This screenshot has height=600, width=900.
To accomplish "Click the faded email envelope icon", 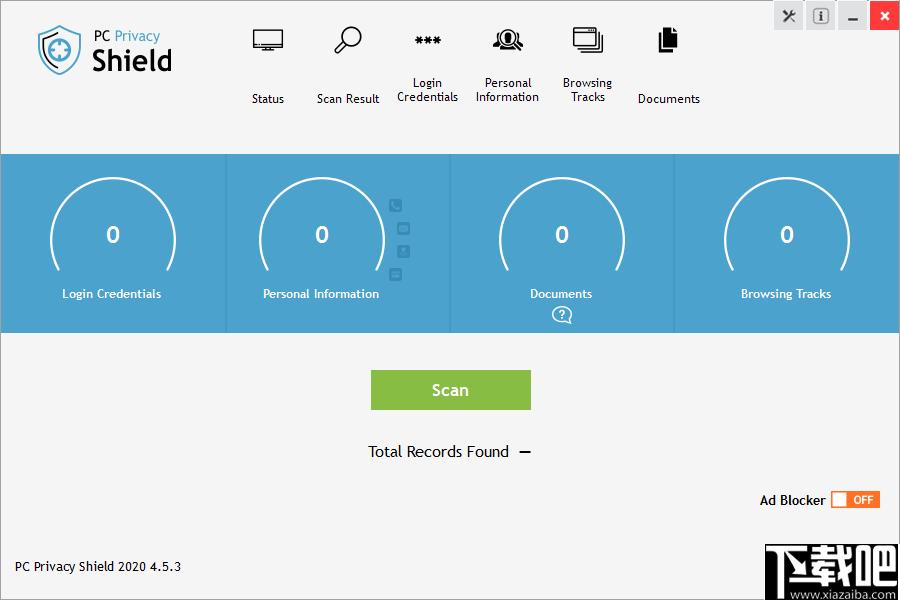I will coord(404,229).
